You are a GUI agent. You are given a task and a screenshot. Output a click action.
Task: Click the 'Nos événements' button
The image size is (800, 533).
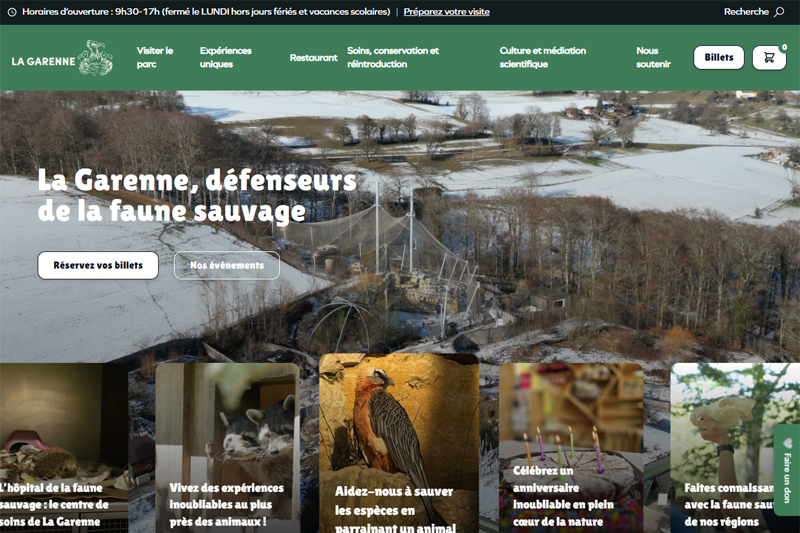226,265
